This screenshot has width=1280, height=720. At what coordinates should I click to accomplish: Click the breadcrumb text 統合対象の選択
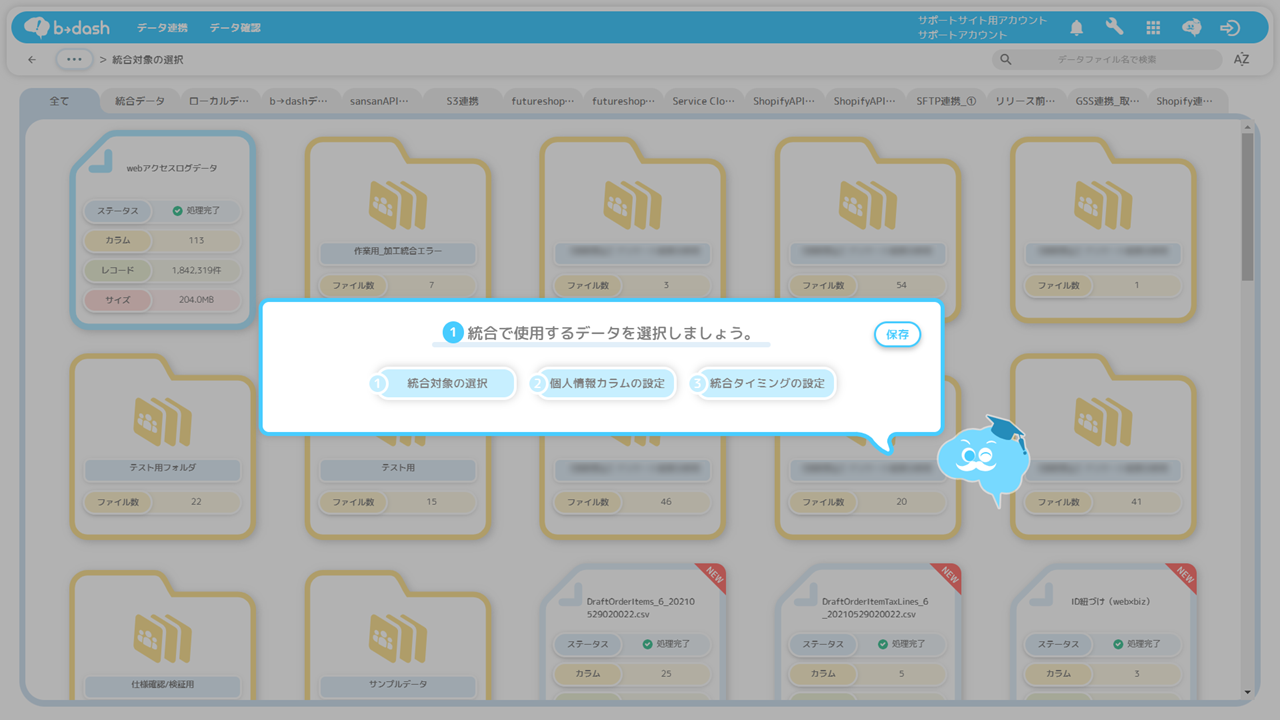(148, 60)
